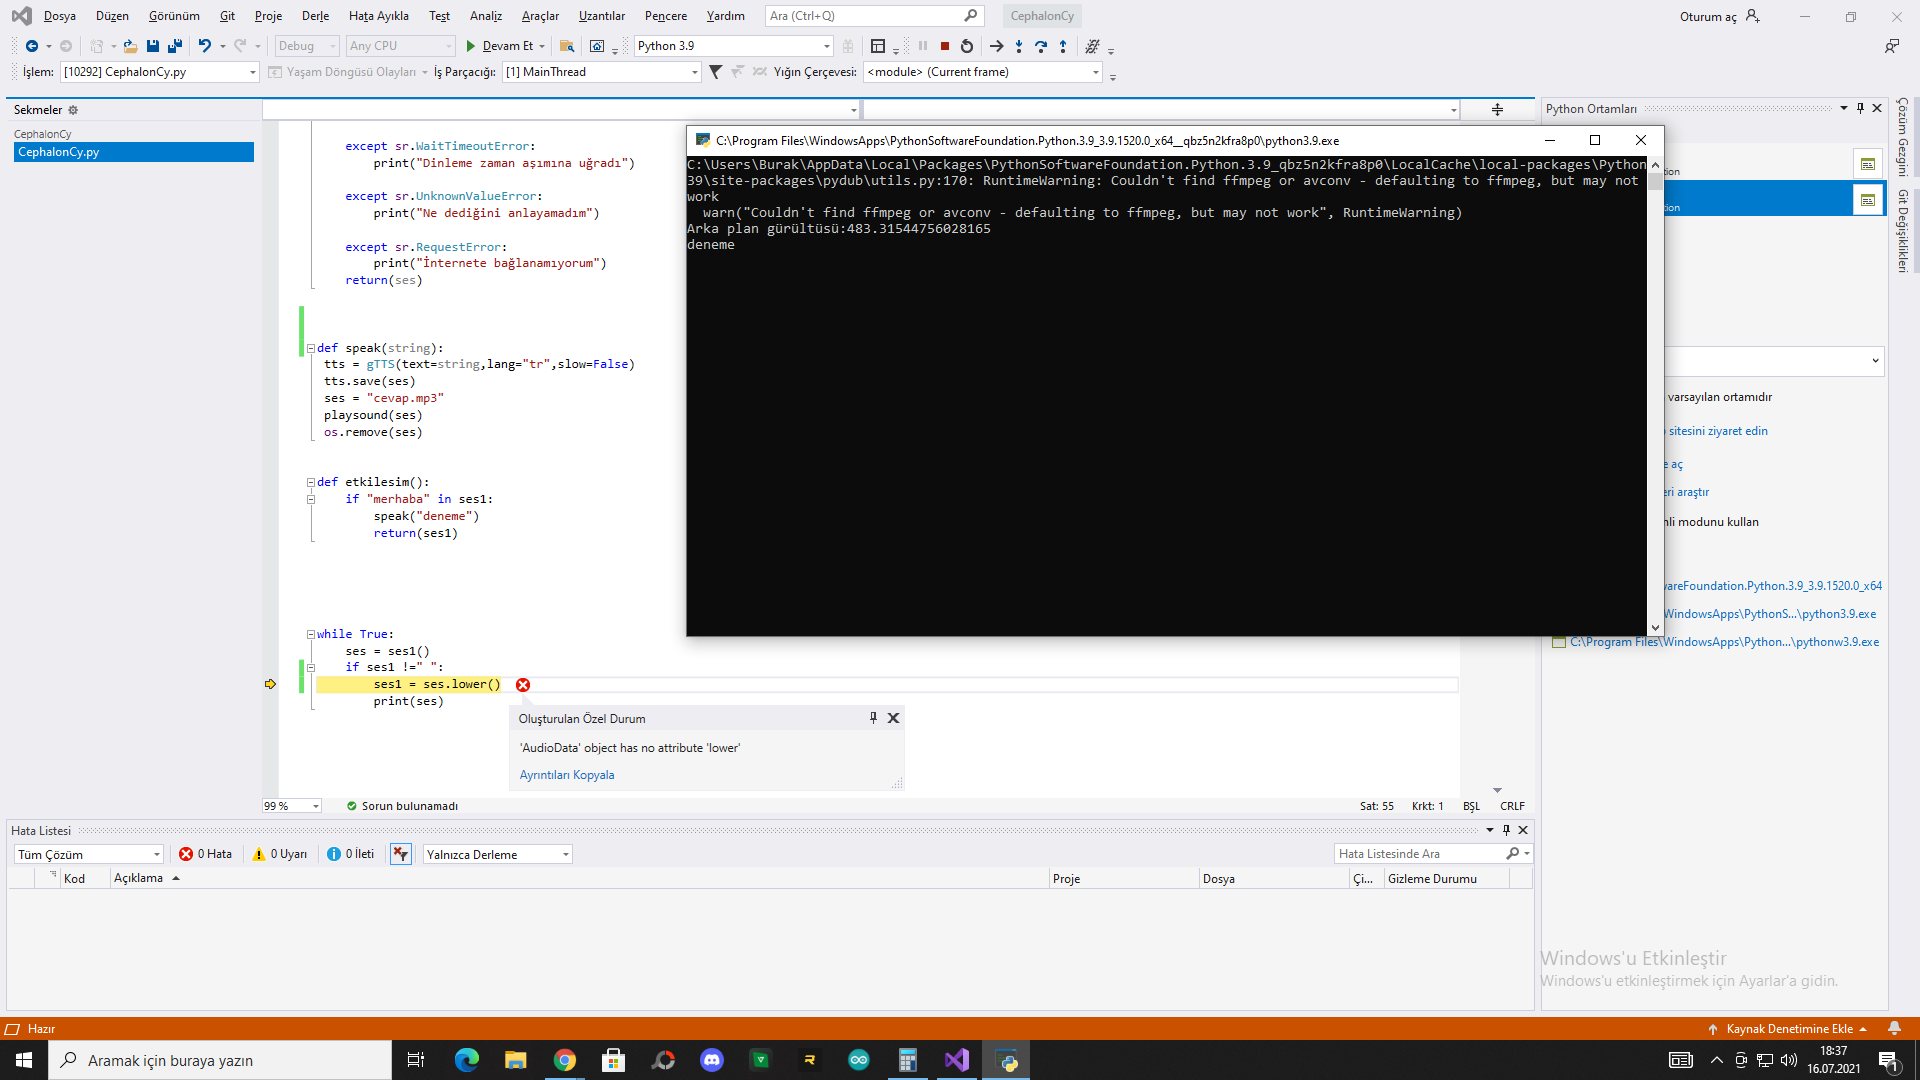The width and height of the screenshot is (1920, 1080).
Task: Stop debugging with the red square
Action: [944, 46]
